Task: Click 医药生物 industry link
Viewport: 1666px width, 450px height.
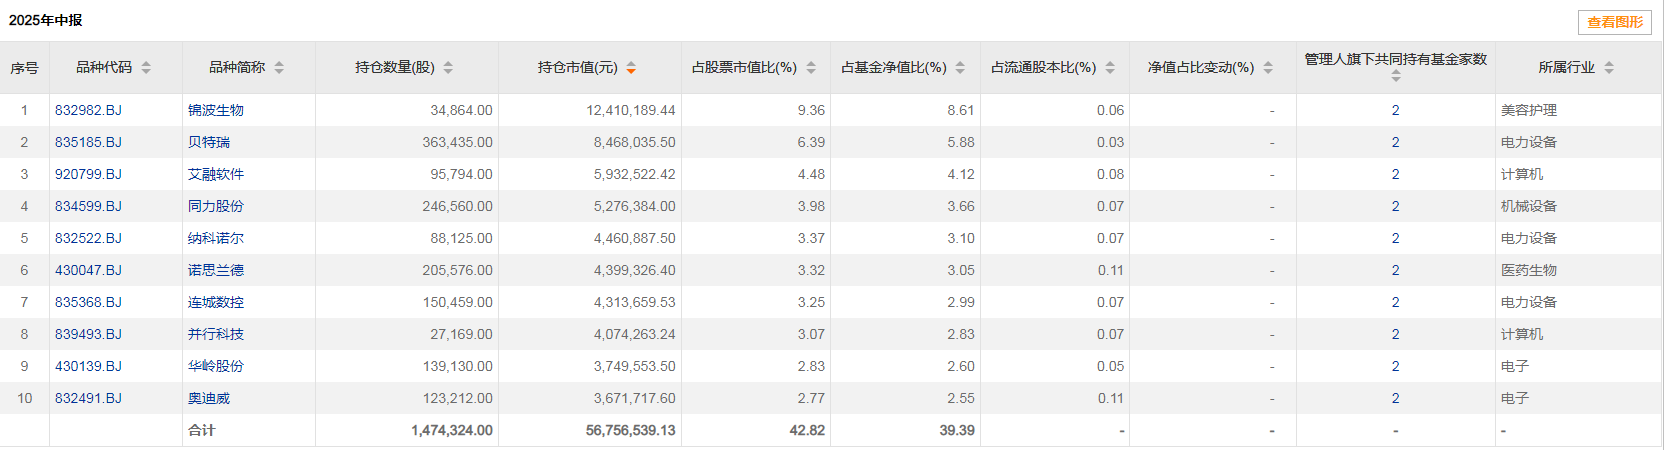Action: [1528, 270]
